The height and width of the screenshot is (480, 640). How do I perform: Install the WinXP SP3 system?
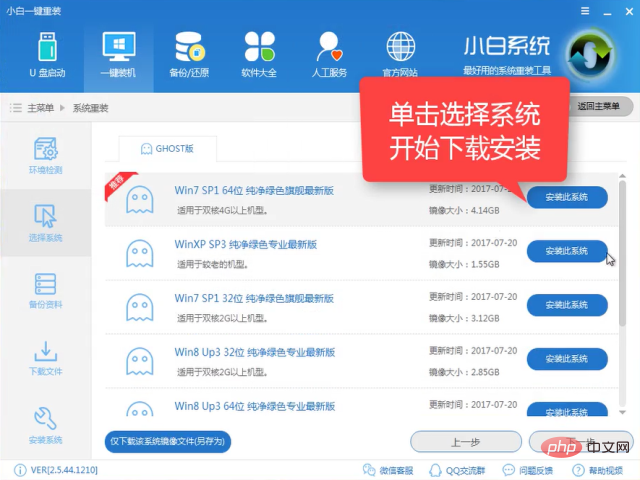click(566, 251)
